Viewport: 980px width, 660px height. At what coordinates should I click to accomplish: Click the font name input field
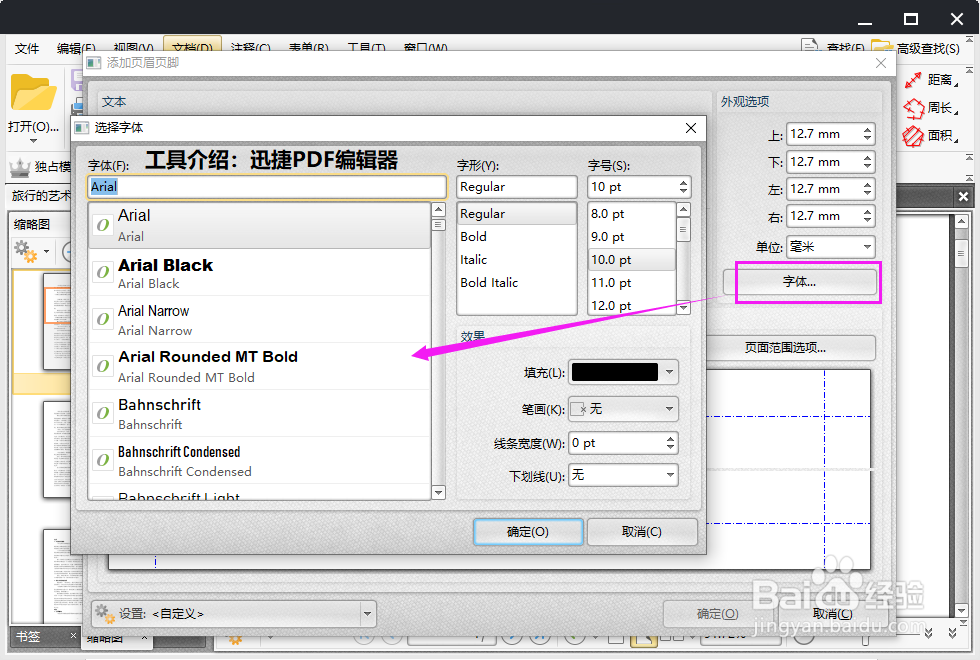click(267, 187)
